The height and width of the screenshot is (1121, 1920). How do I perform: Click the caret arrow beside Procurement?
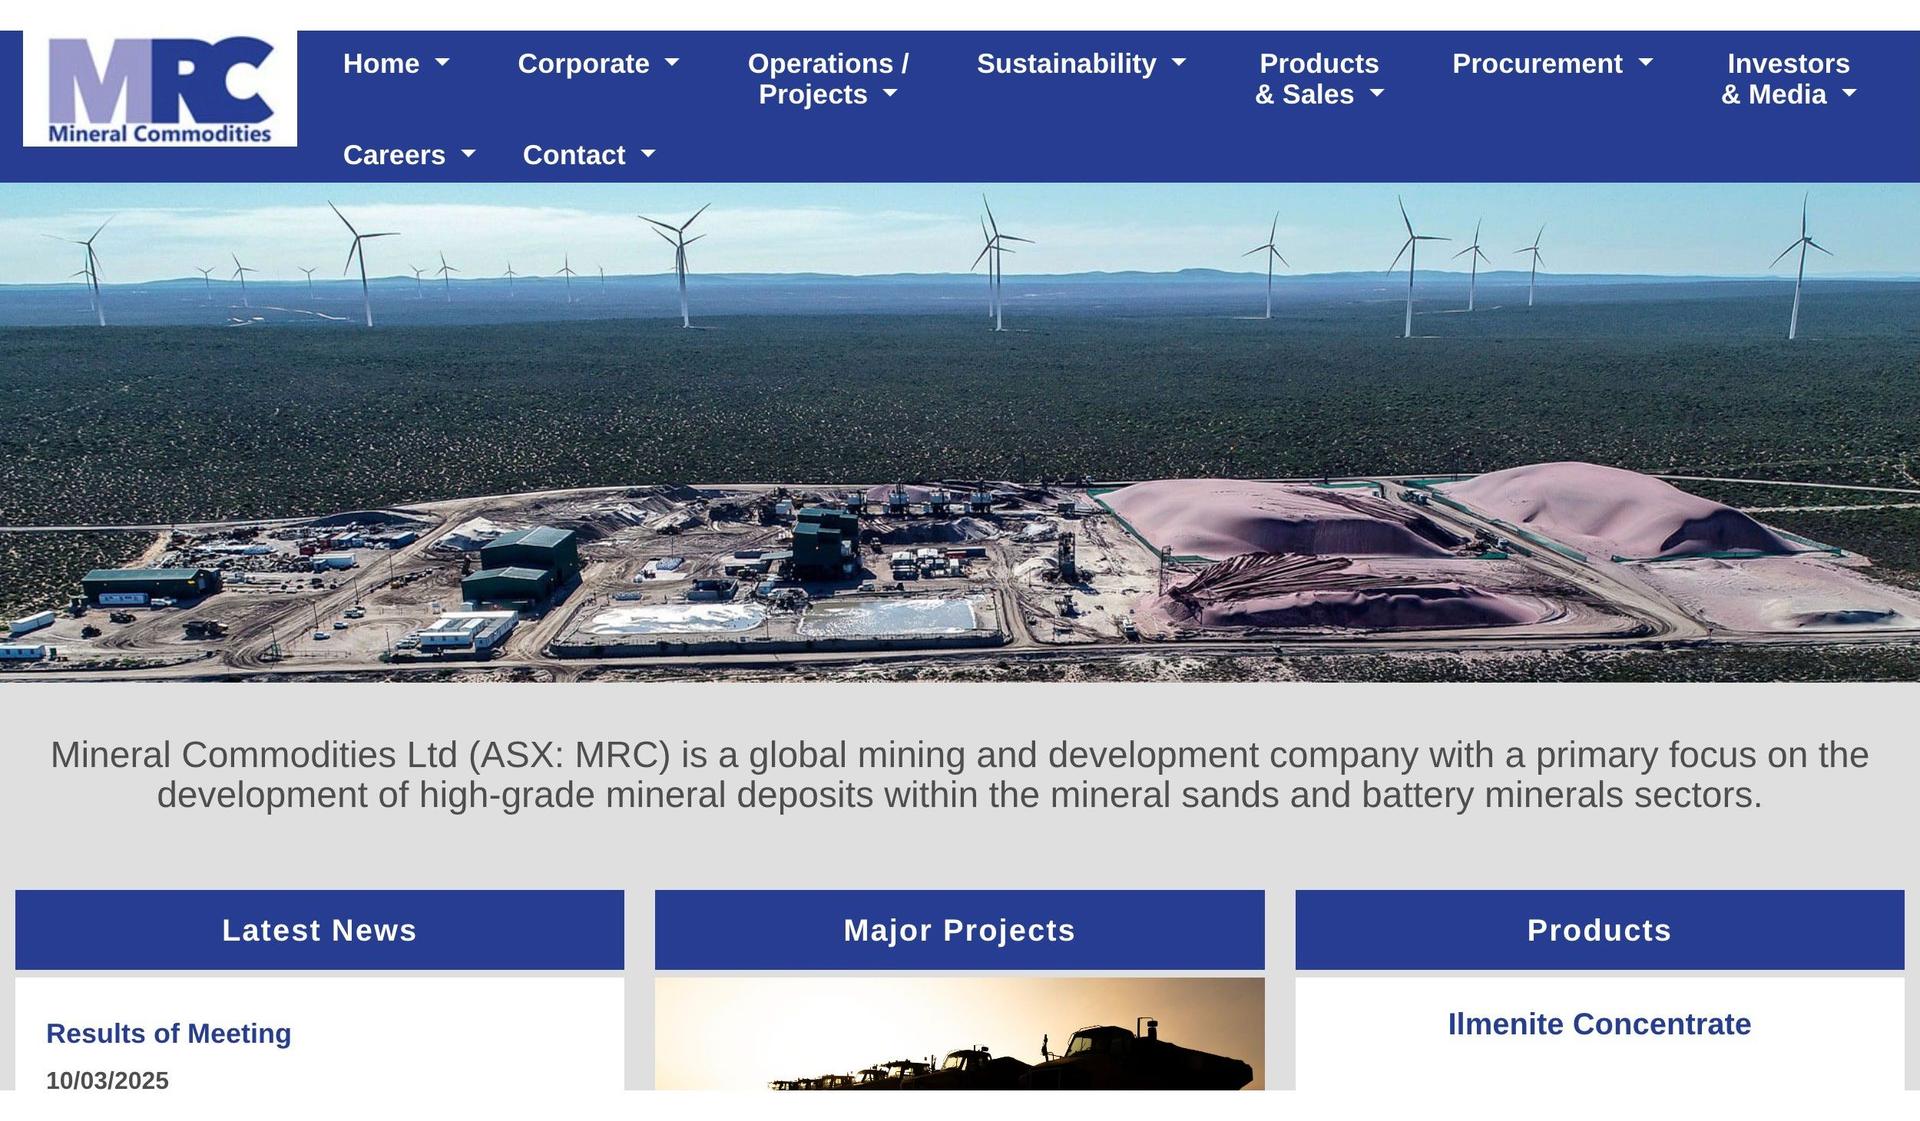(x=1645, y=64)
